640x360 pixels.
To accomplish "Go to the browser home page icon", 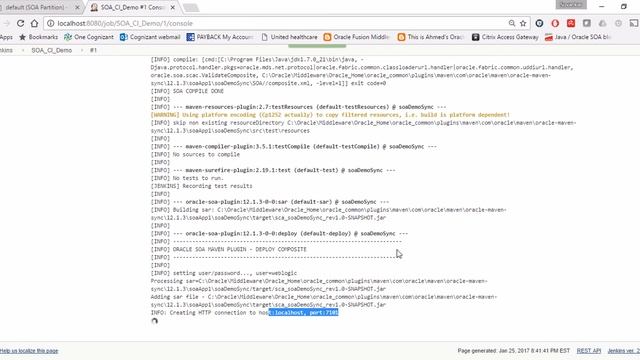I will point(35,23).
